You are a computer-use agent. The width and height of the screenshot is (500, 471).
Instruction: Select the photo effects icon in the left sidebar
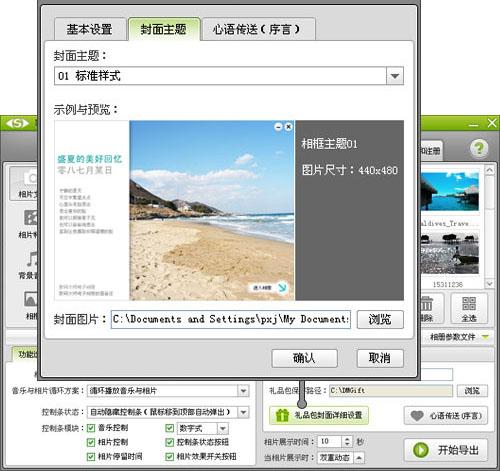click(x=31, y=217)
